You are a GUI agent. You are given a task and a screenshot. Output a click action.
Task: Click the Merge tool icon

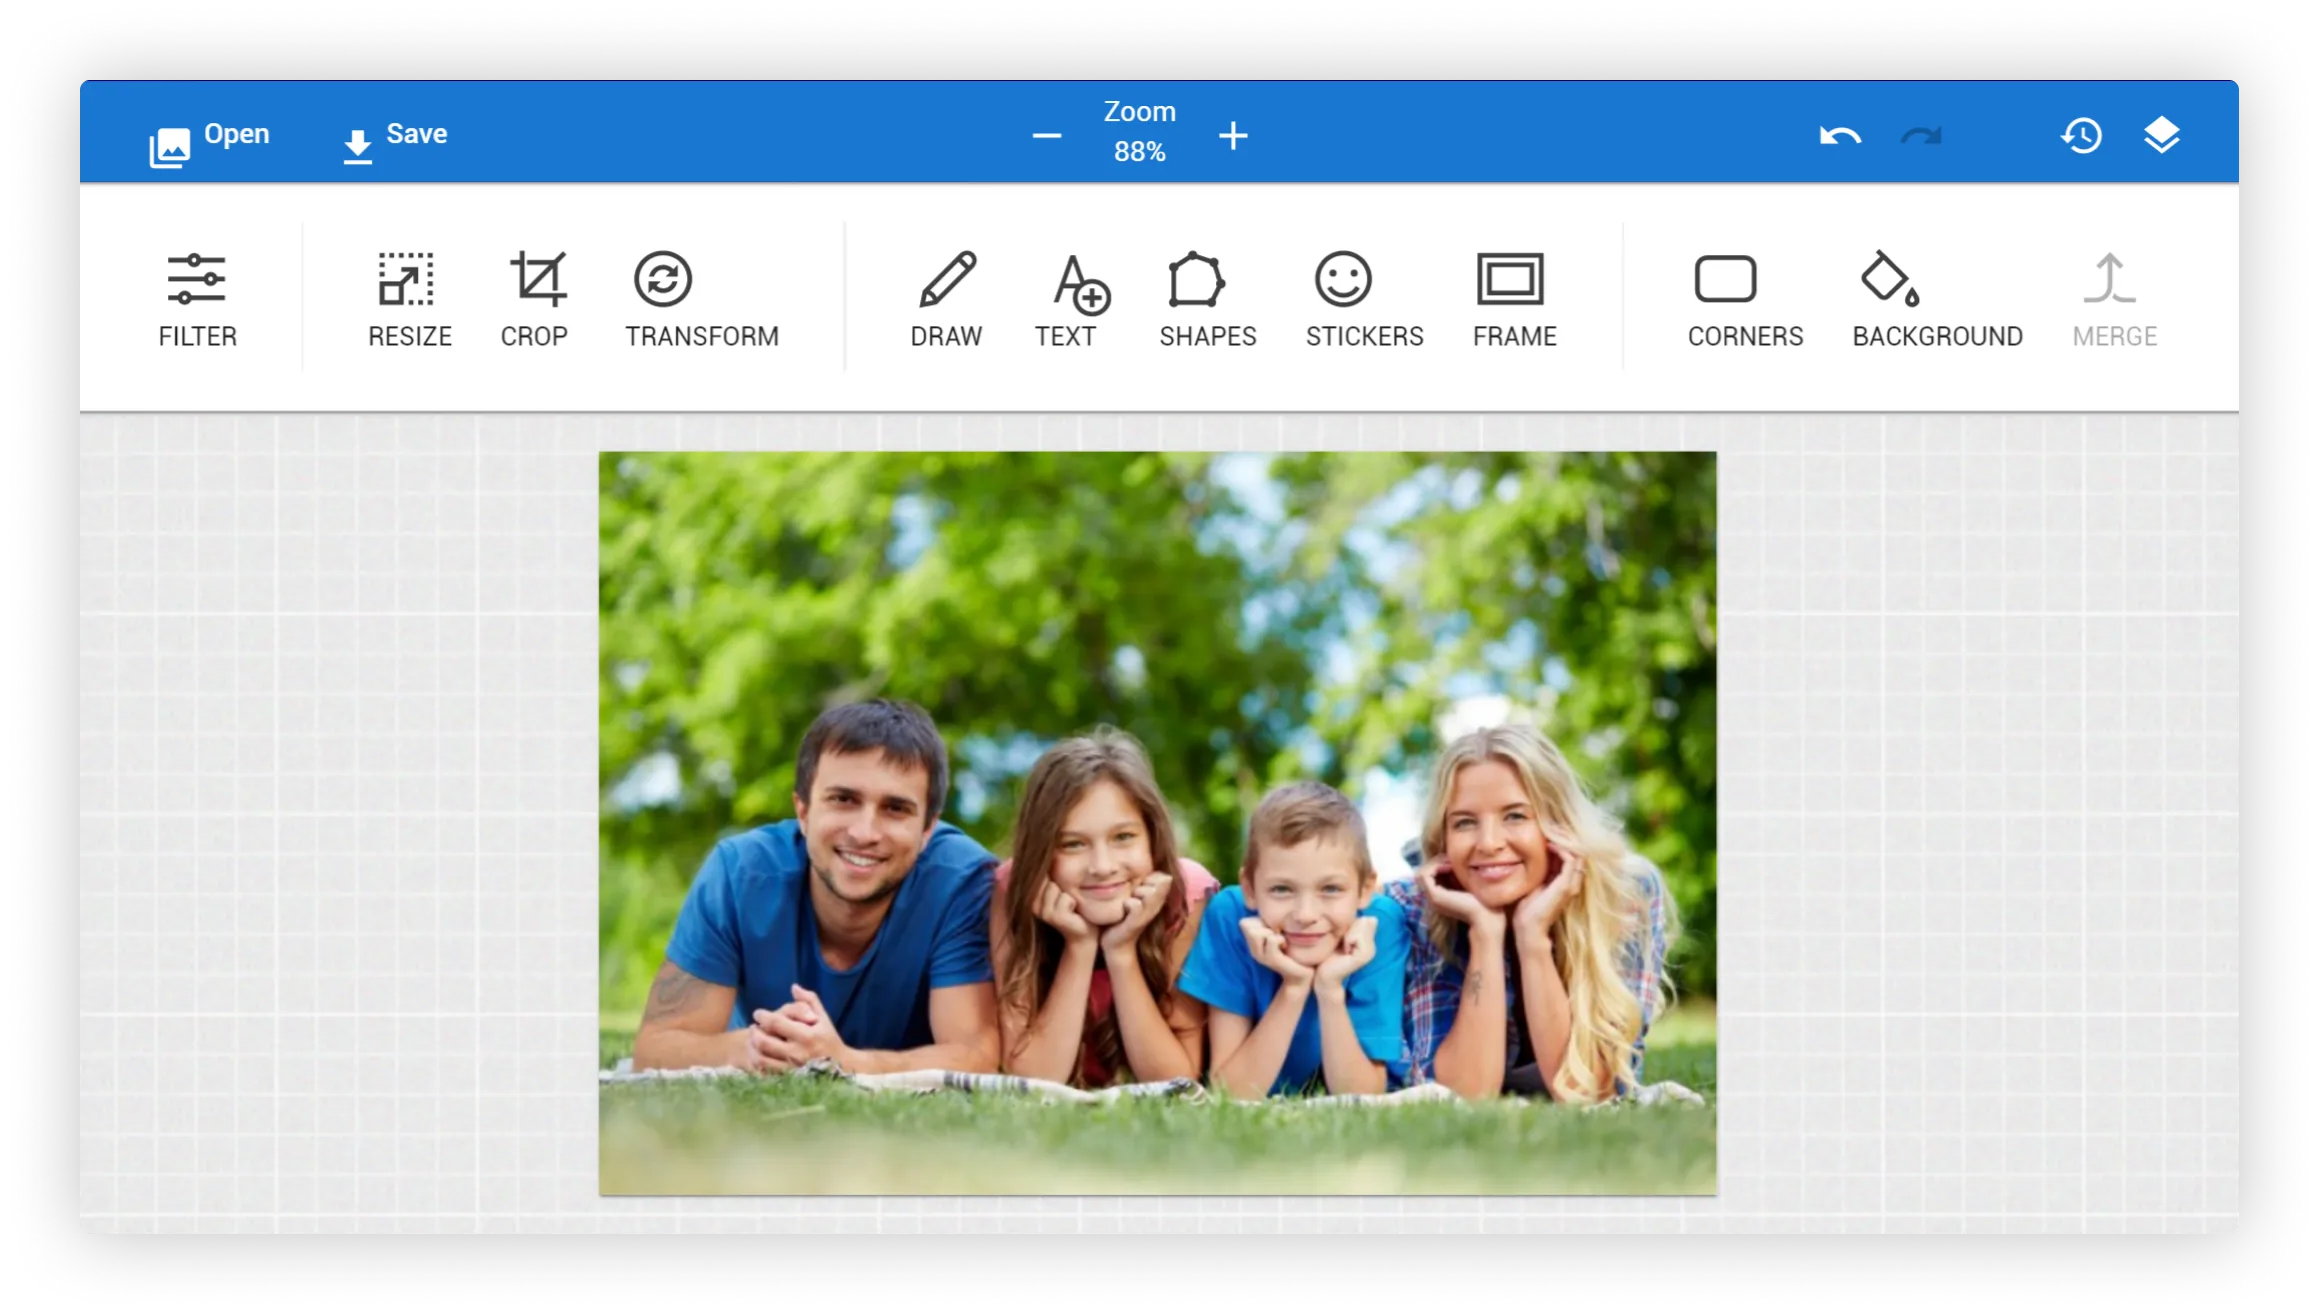(2112, 295)
